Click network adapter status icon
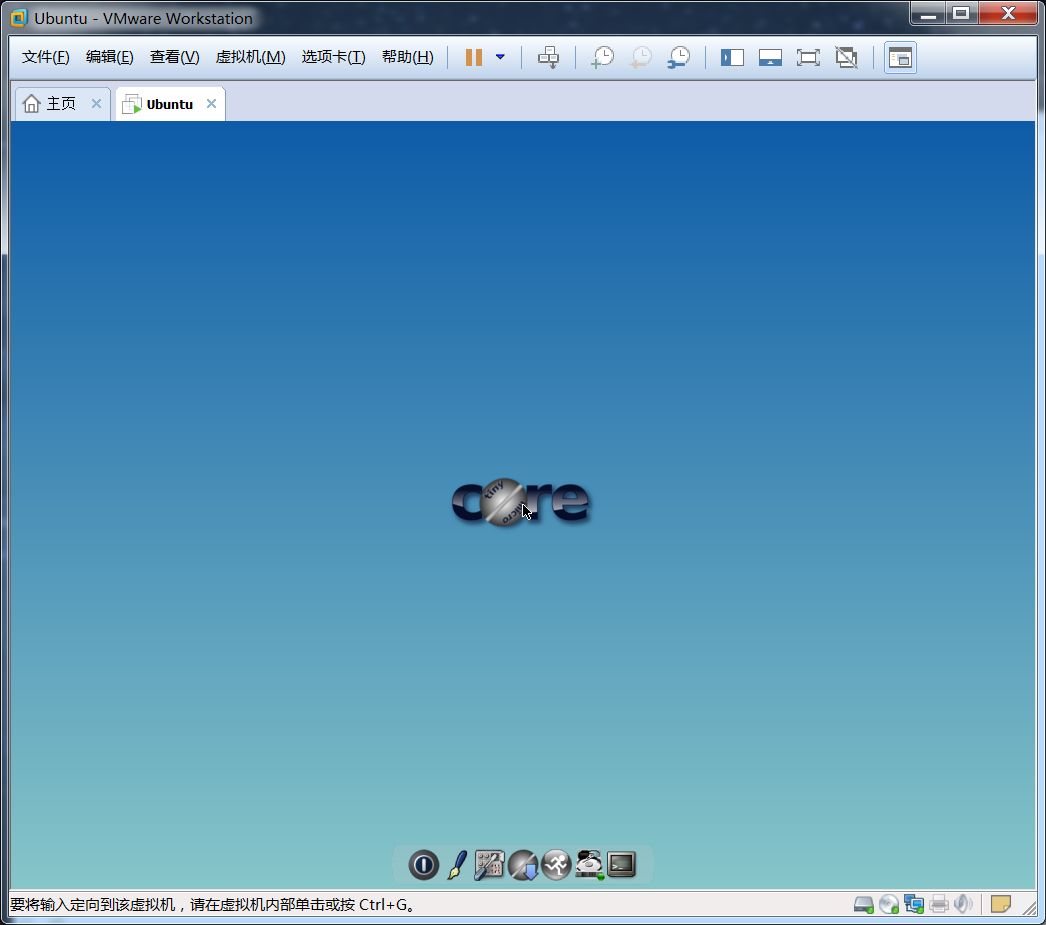This screenshot has height=925, width=1046. coord(914,904)
